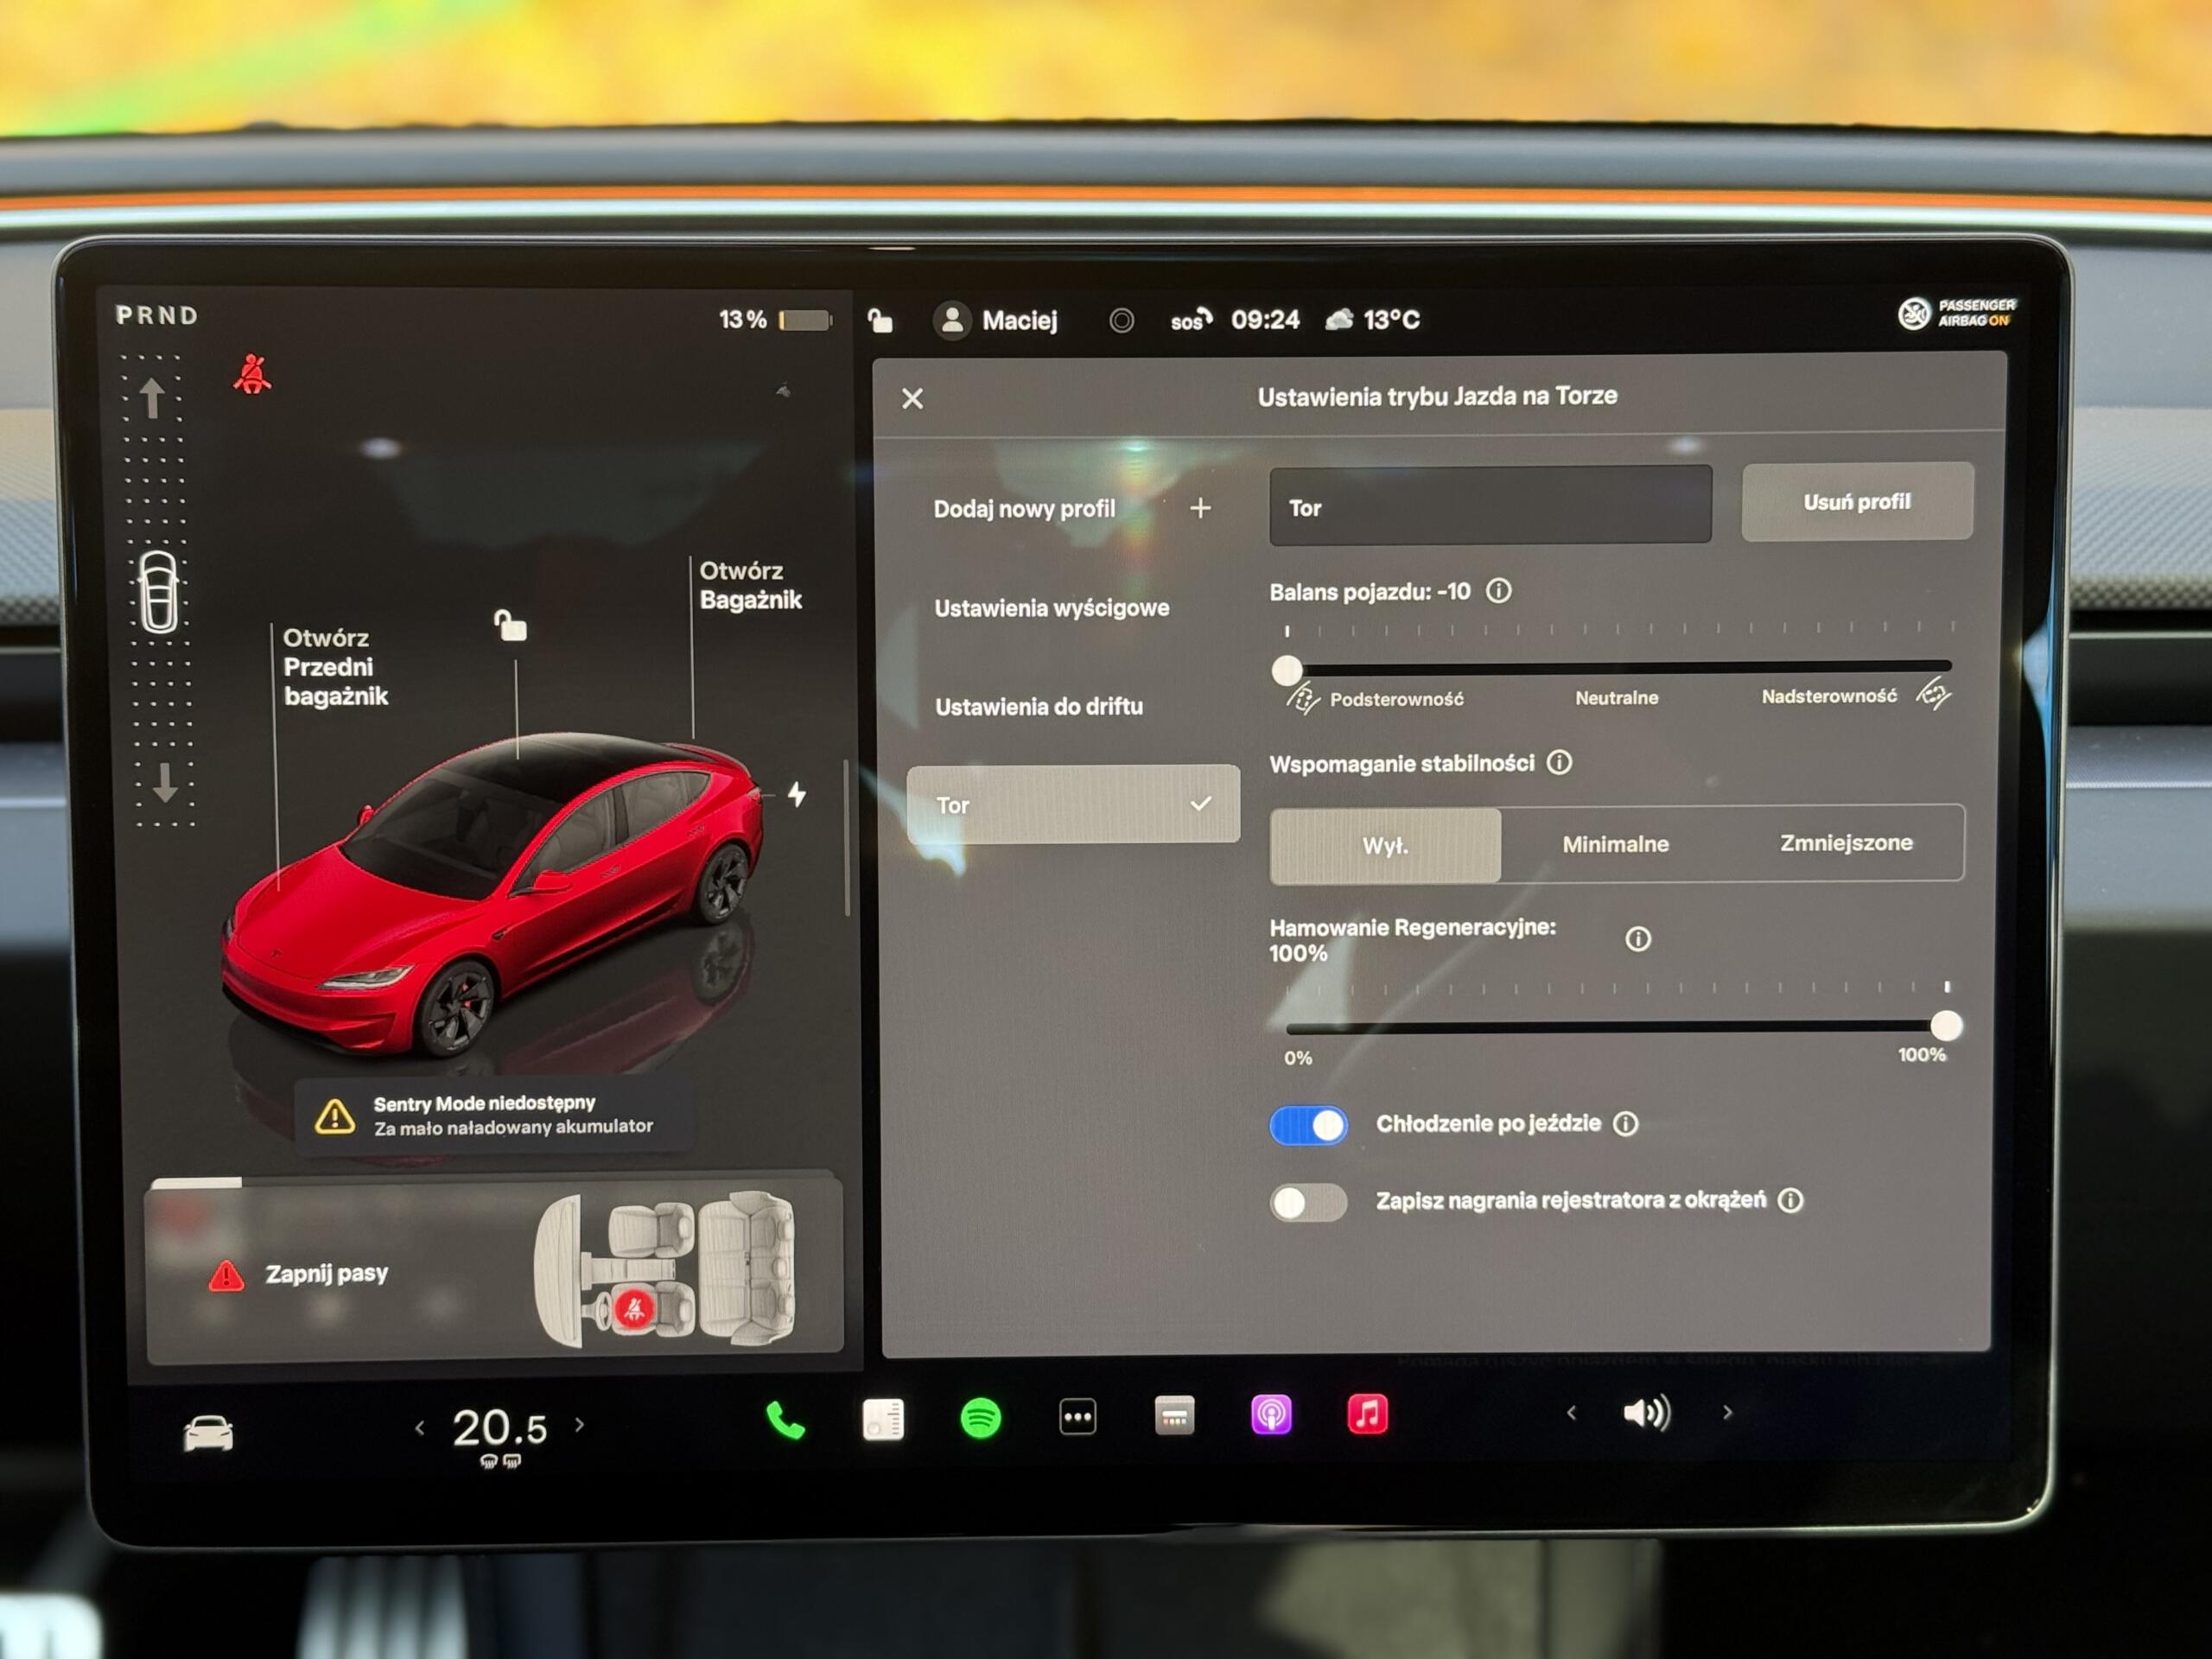Viewport: 2212px width, 1659px height.
Task: Decrease cabin temperature with left arrow
Action: (420, 1428)
